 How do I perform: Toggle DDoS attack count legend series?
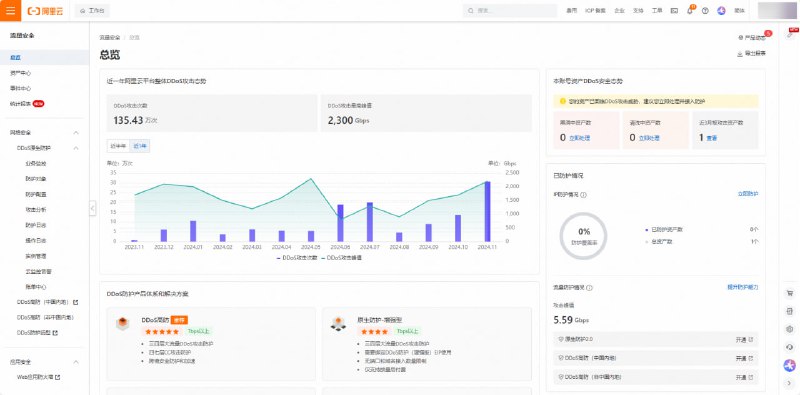tap(297, 258)
